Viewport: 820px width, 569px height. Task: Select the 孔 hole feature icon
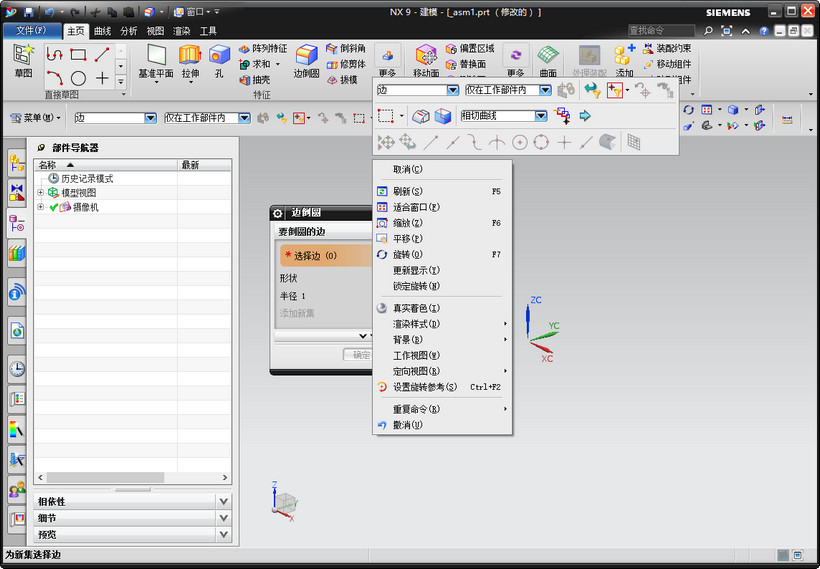click(219, 55)
